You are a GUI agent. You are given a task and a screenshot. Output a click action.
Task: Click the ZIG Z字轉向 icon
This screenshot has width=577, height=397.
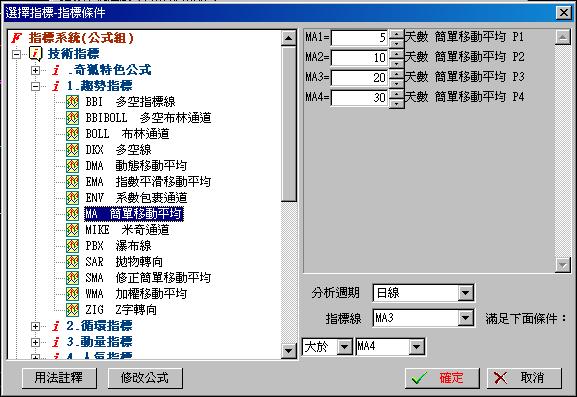pyautogui.click(x=72, y=309)
